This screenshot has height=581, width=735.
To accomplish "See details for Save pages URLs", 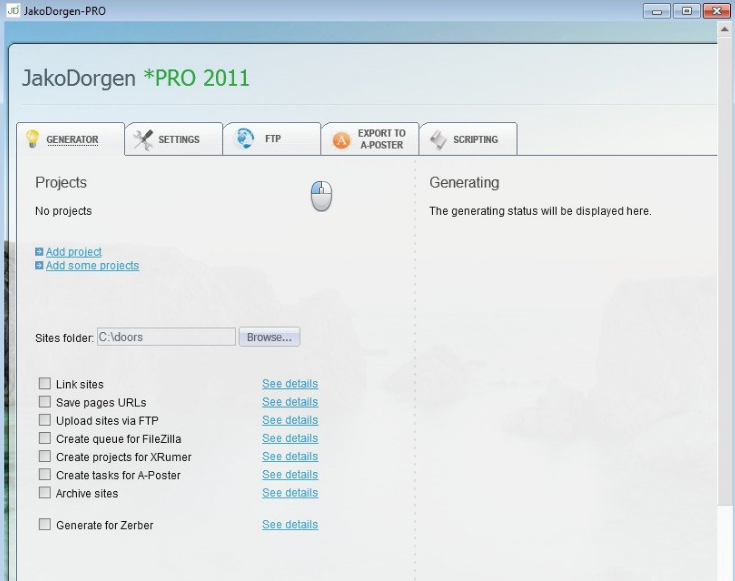I will pos(290,402).
